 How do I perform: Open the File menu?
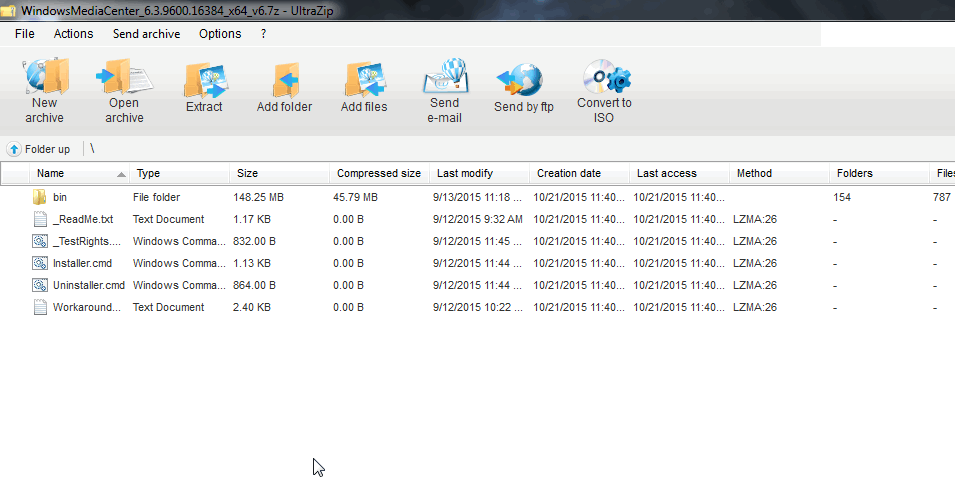pos(25,34)
